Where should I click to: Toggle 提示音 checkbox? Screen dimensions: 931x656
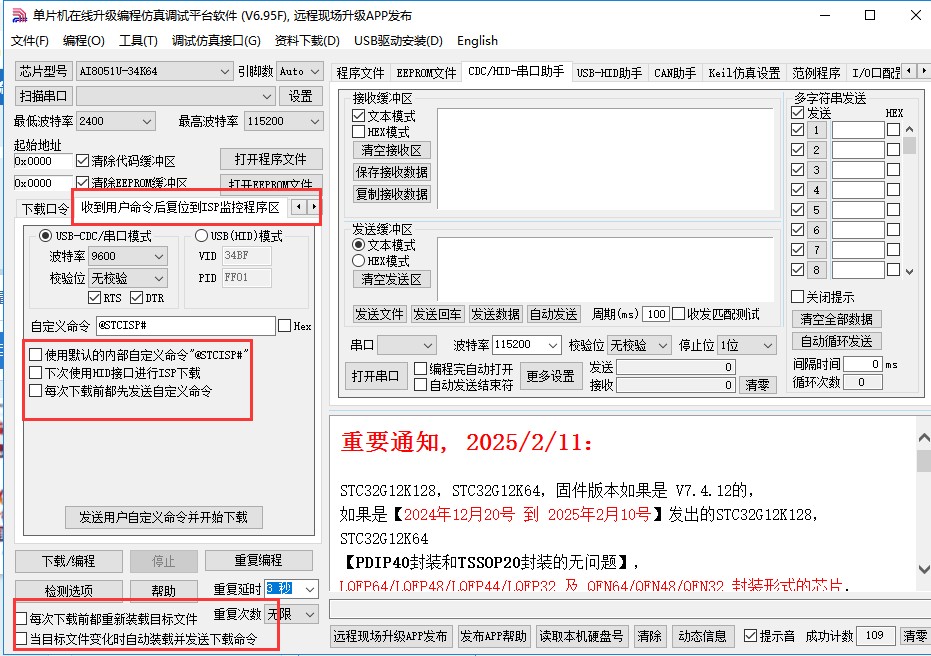pyautogui.click(x=750, y=636)
